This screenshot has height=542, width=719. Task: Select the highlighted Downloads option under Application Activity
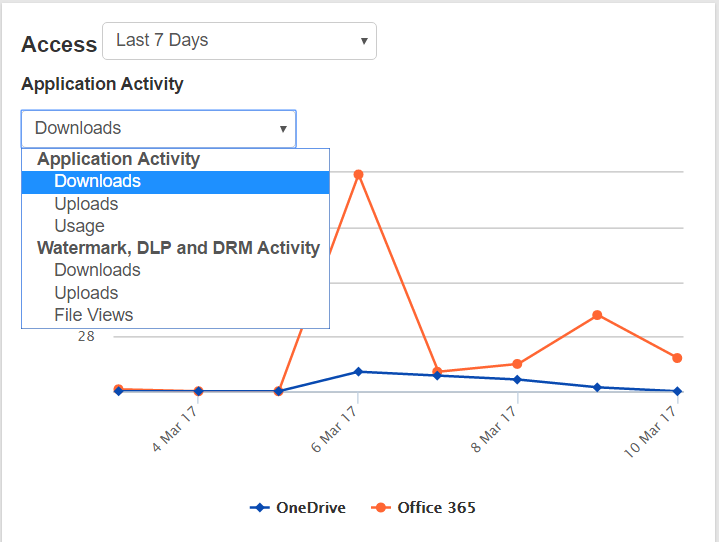175,182
